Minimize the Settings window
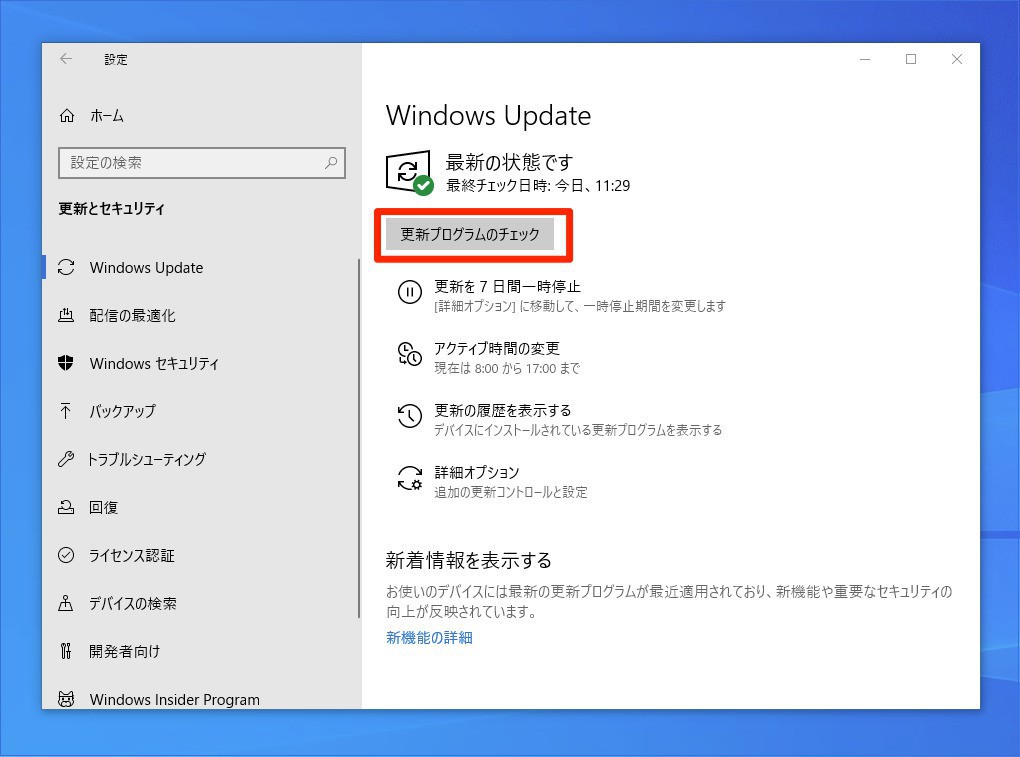 click(x=865, y=59)
